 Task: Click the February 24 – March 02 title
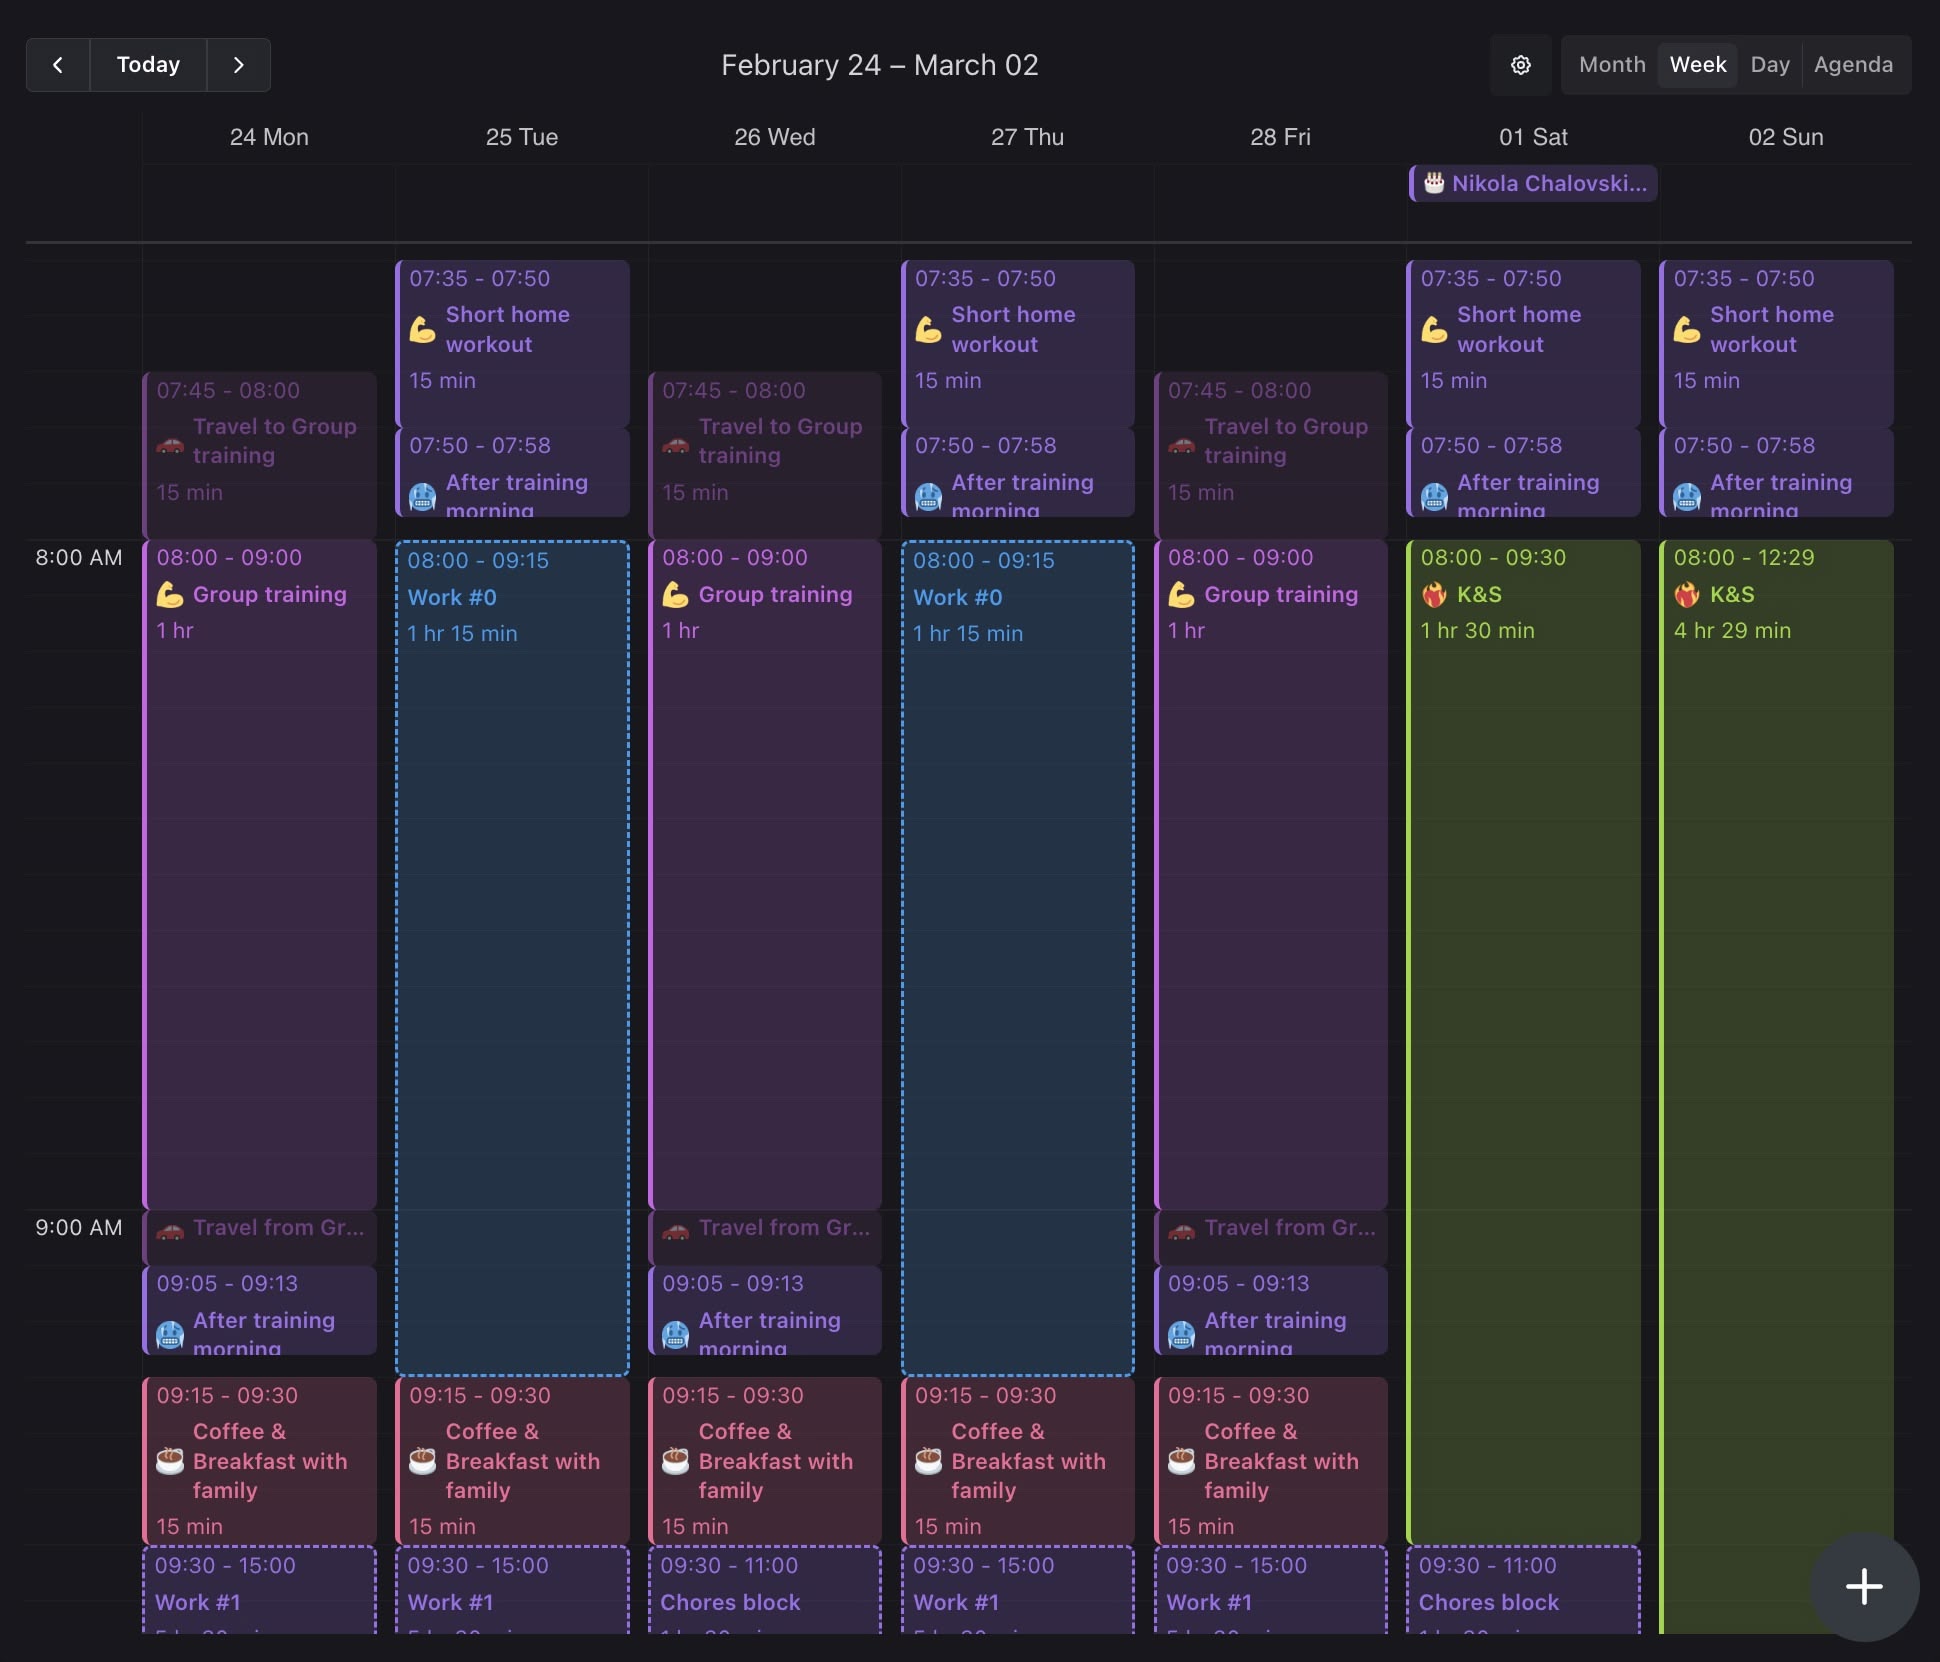point(880,65)
